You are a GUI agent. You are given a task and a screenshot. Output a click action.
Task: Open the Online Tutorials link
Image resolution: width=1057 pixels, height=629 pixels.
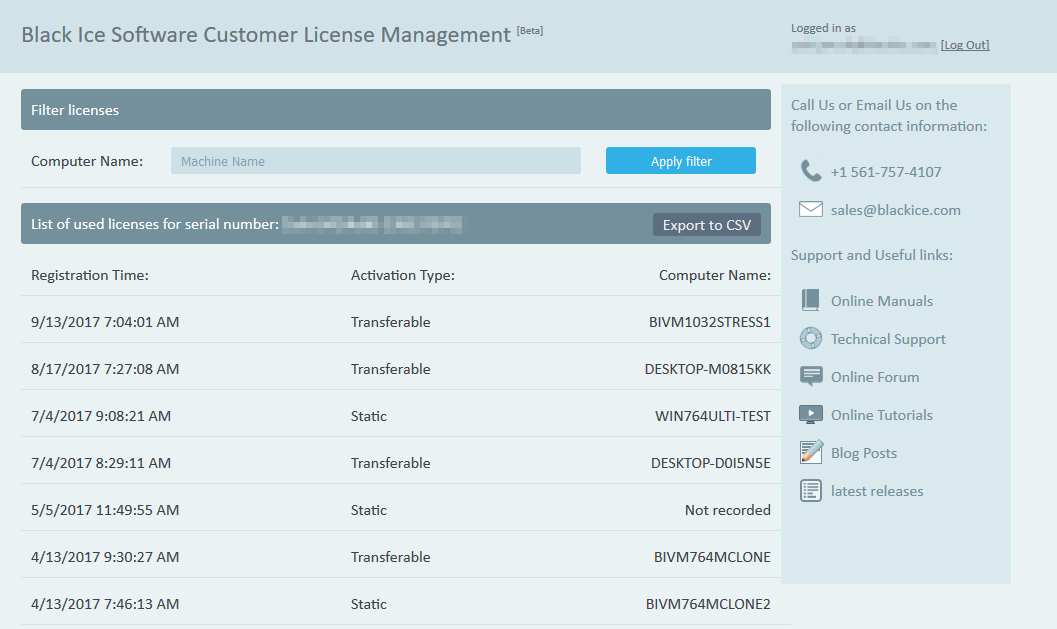[x=882, y=415]
